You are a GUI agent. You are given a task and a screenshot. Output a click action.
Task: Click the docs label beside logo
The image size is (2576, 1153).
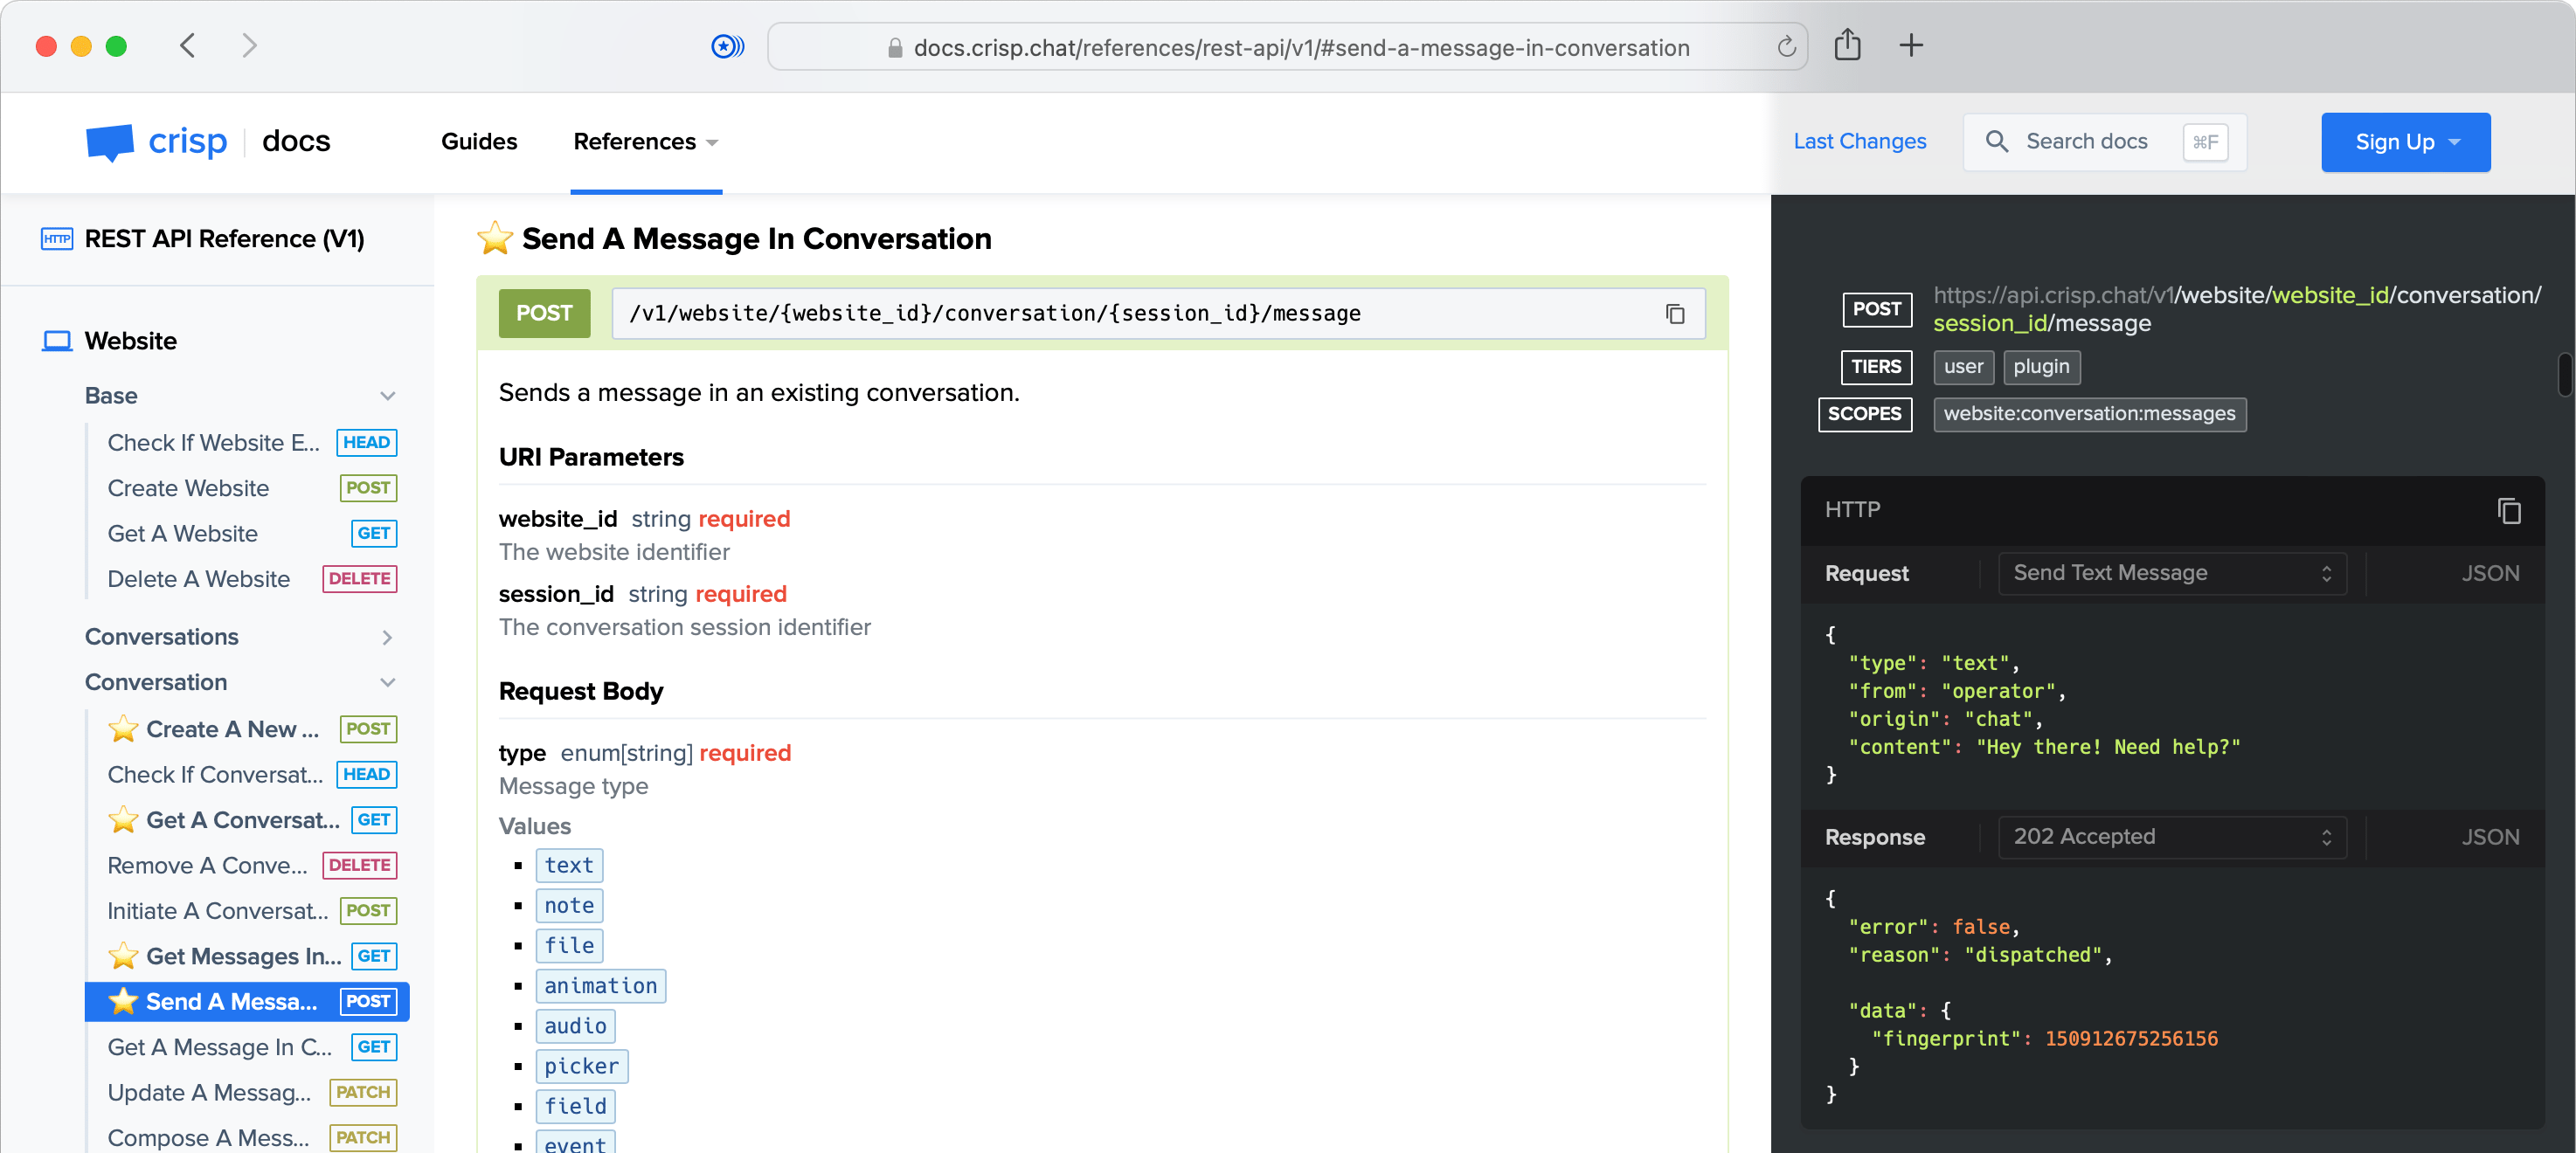click(296, 141)
